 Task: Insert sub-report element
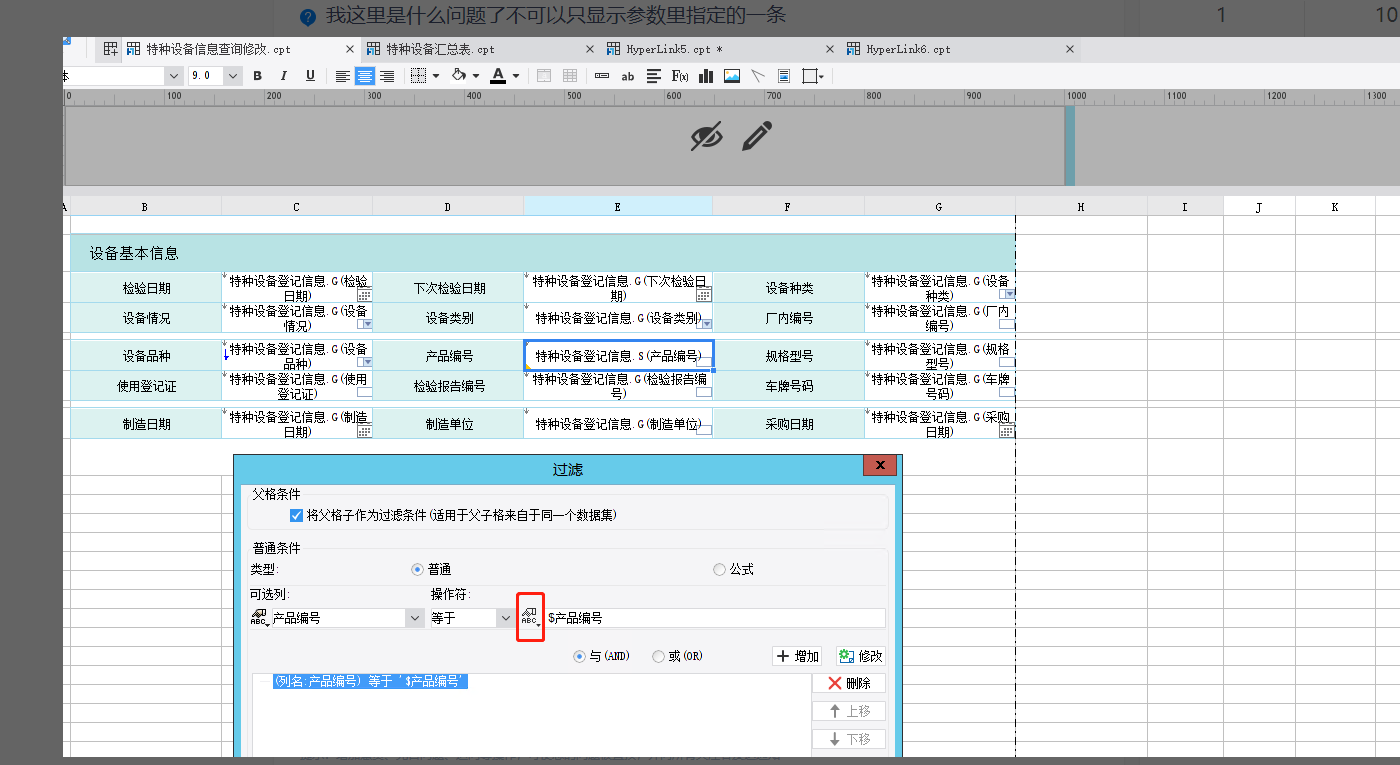click(x=784, y=76)
